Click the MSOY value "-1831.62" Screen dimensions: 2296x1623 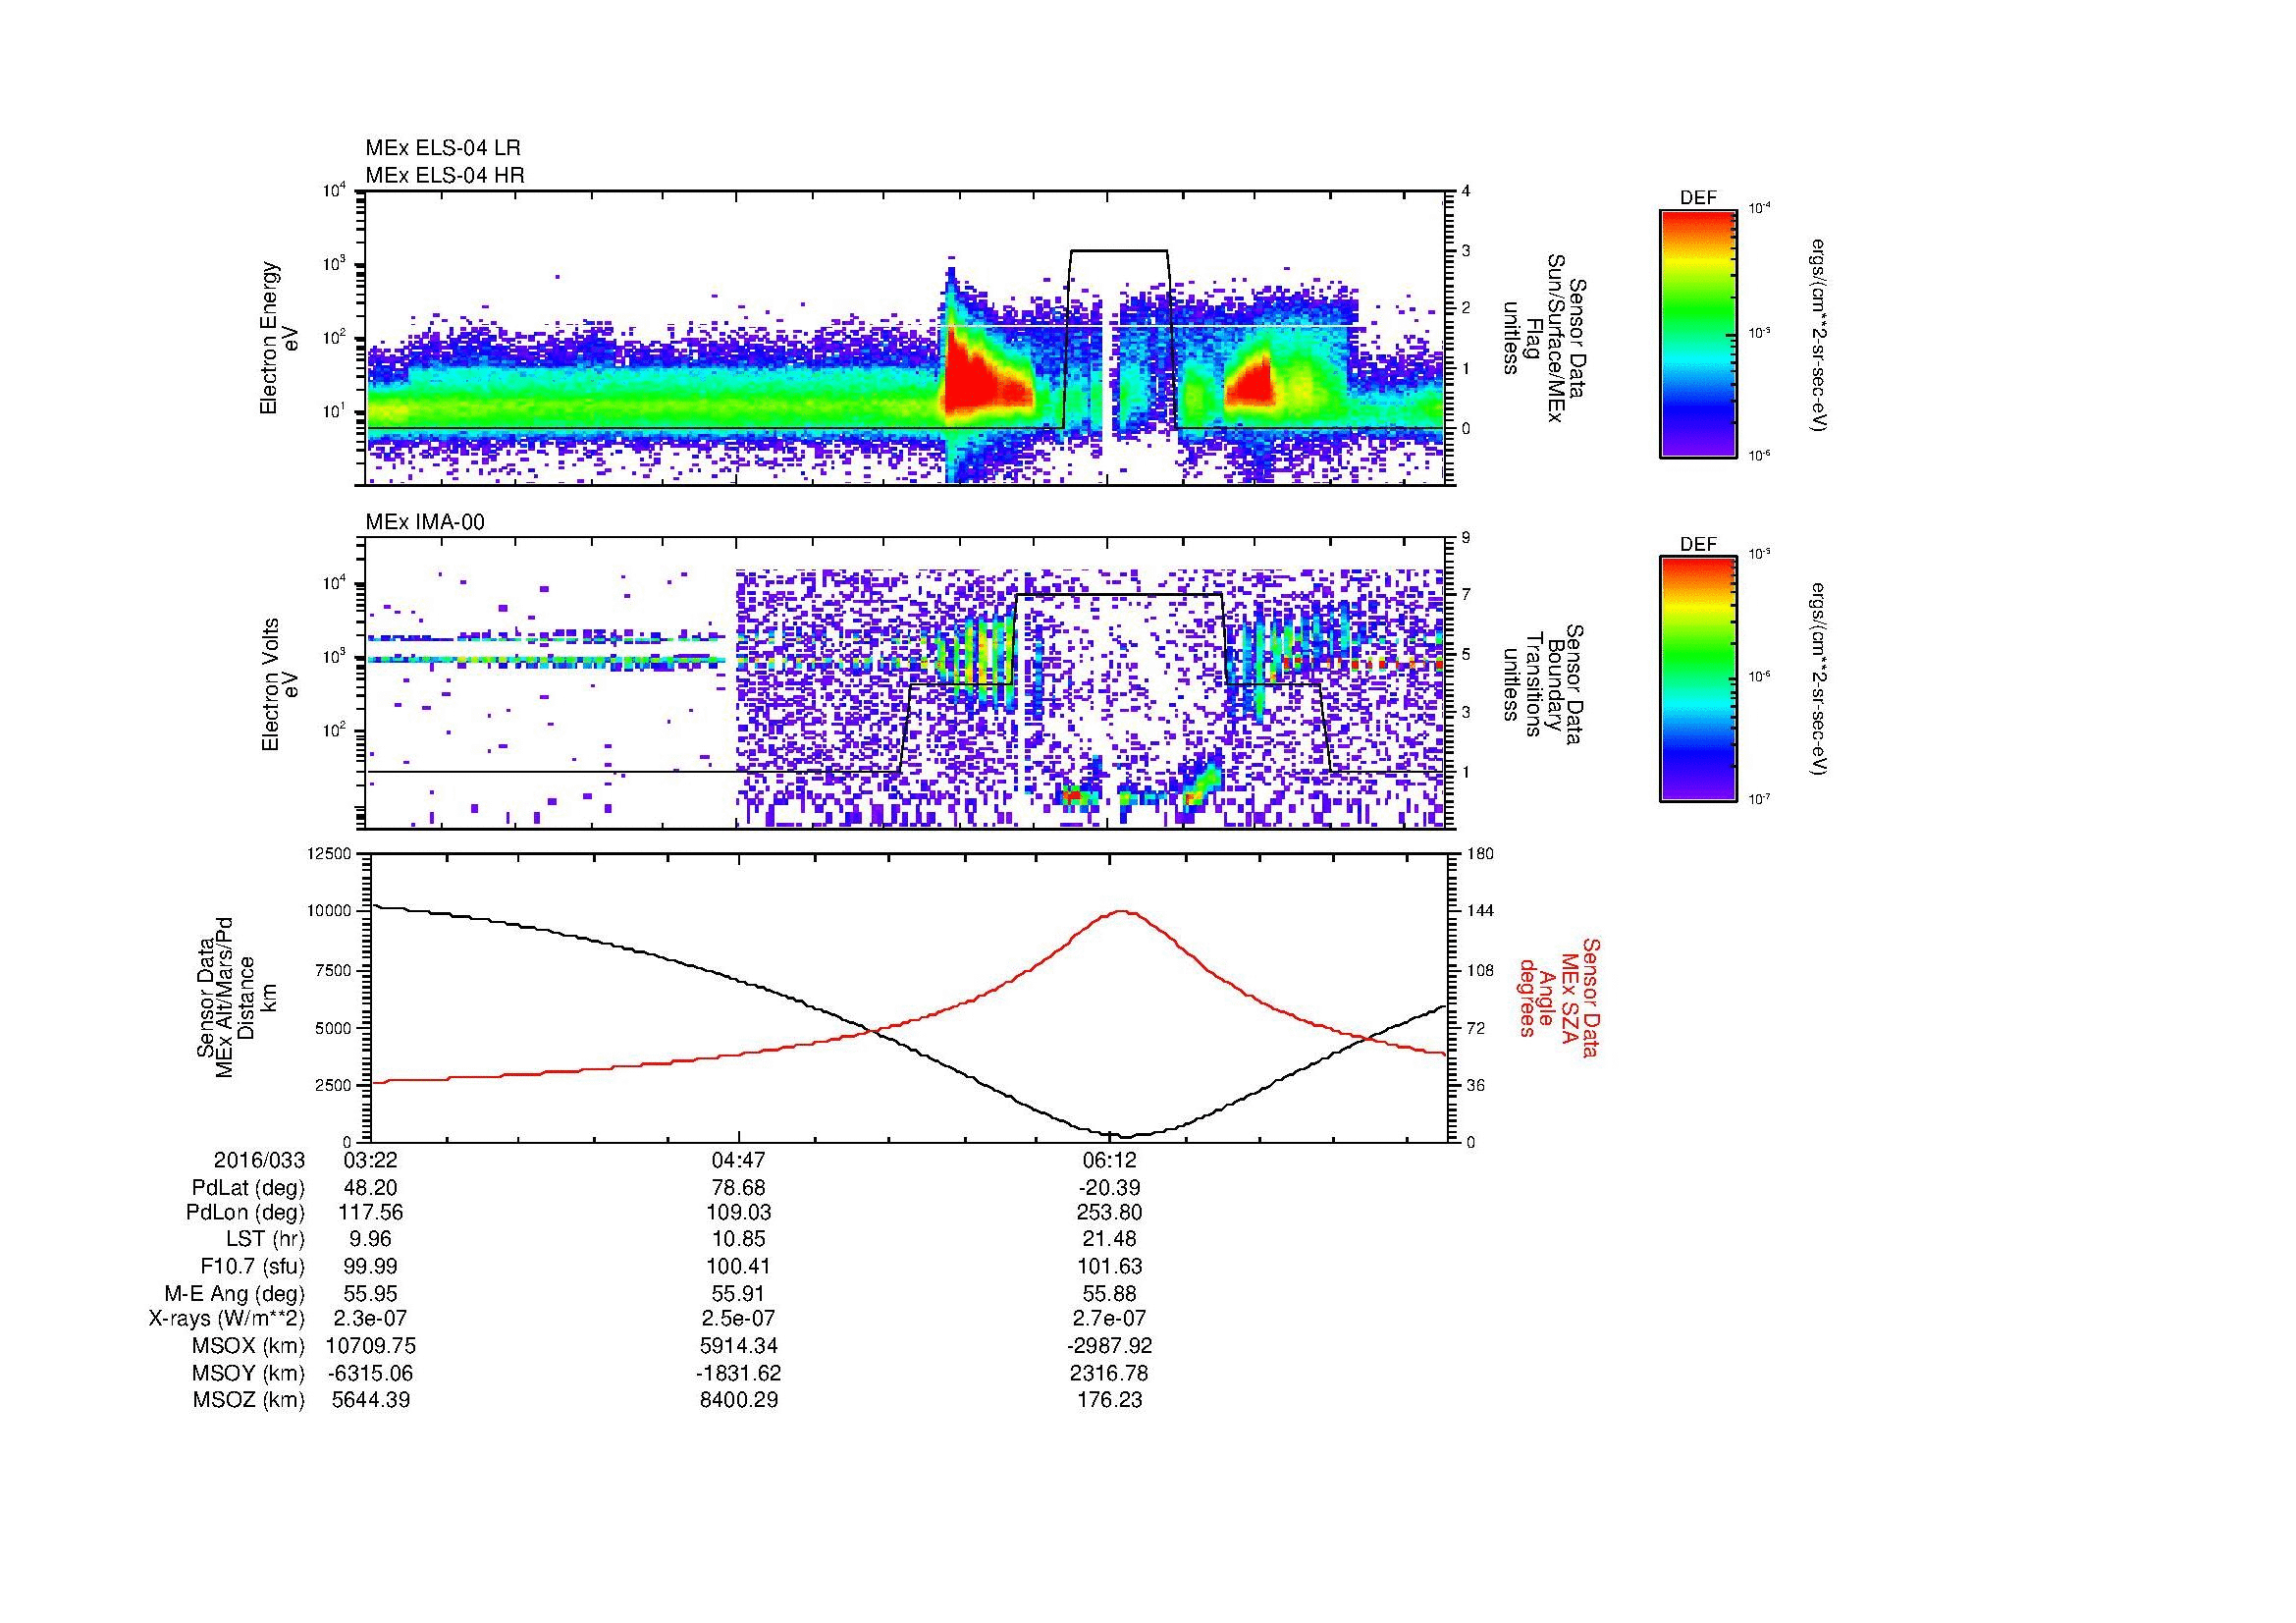(739, 1373)
